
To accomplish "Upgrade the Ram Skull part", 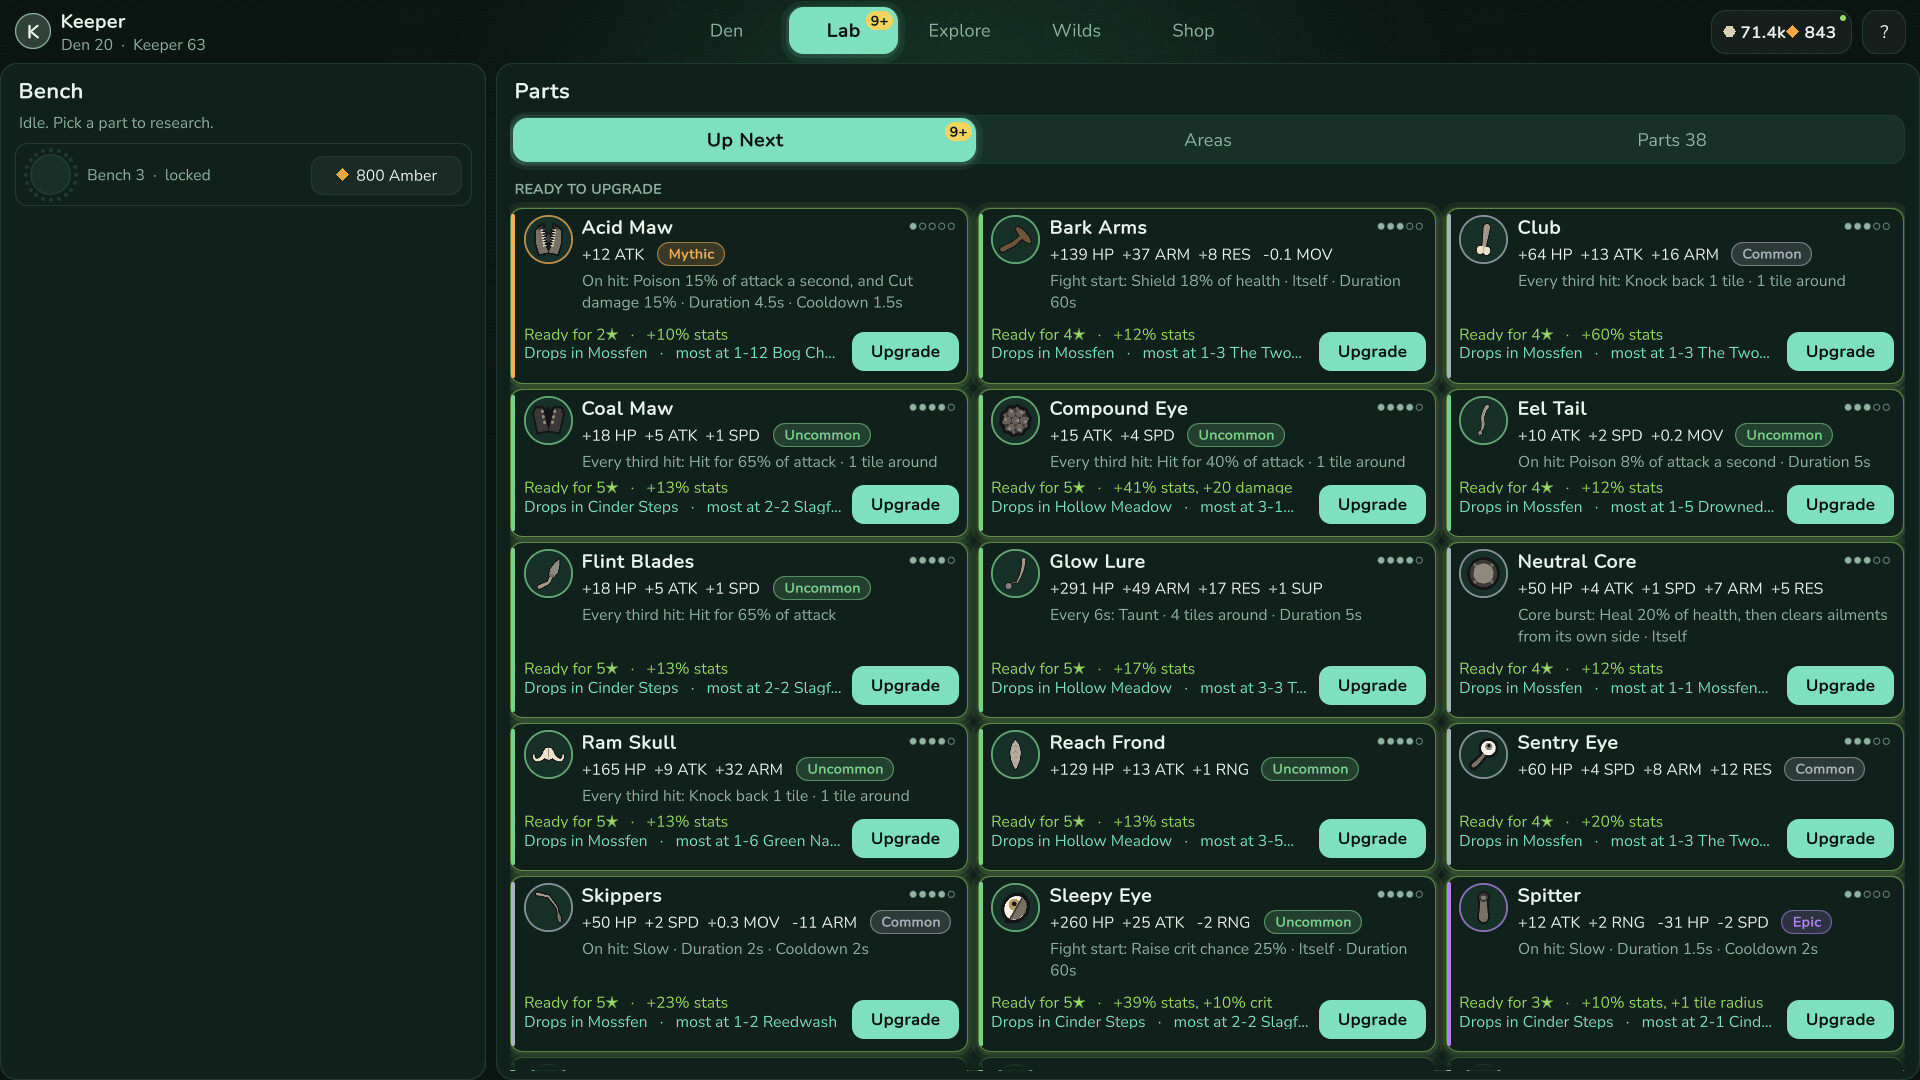I will point(905,839).
